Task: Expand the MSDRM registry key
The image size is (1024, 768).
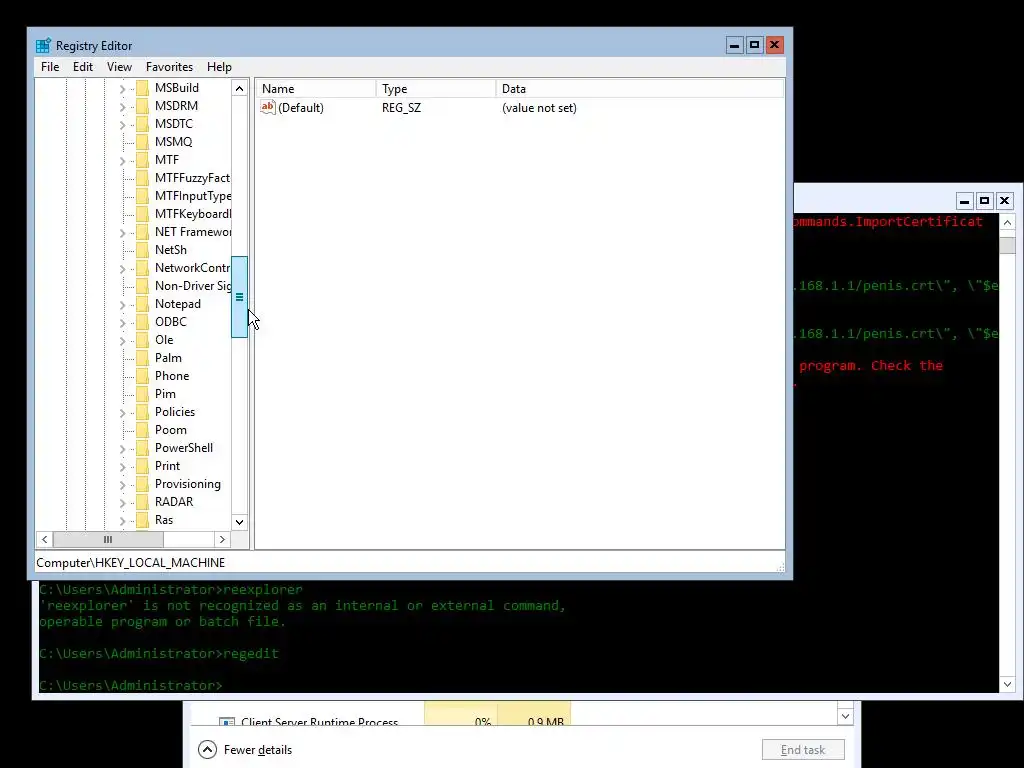Action: pos(122,106)
